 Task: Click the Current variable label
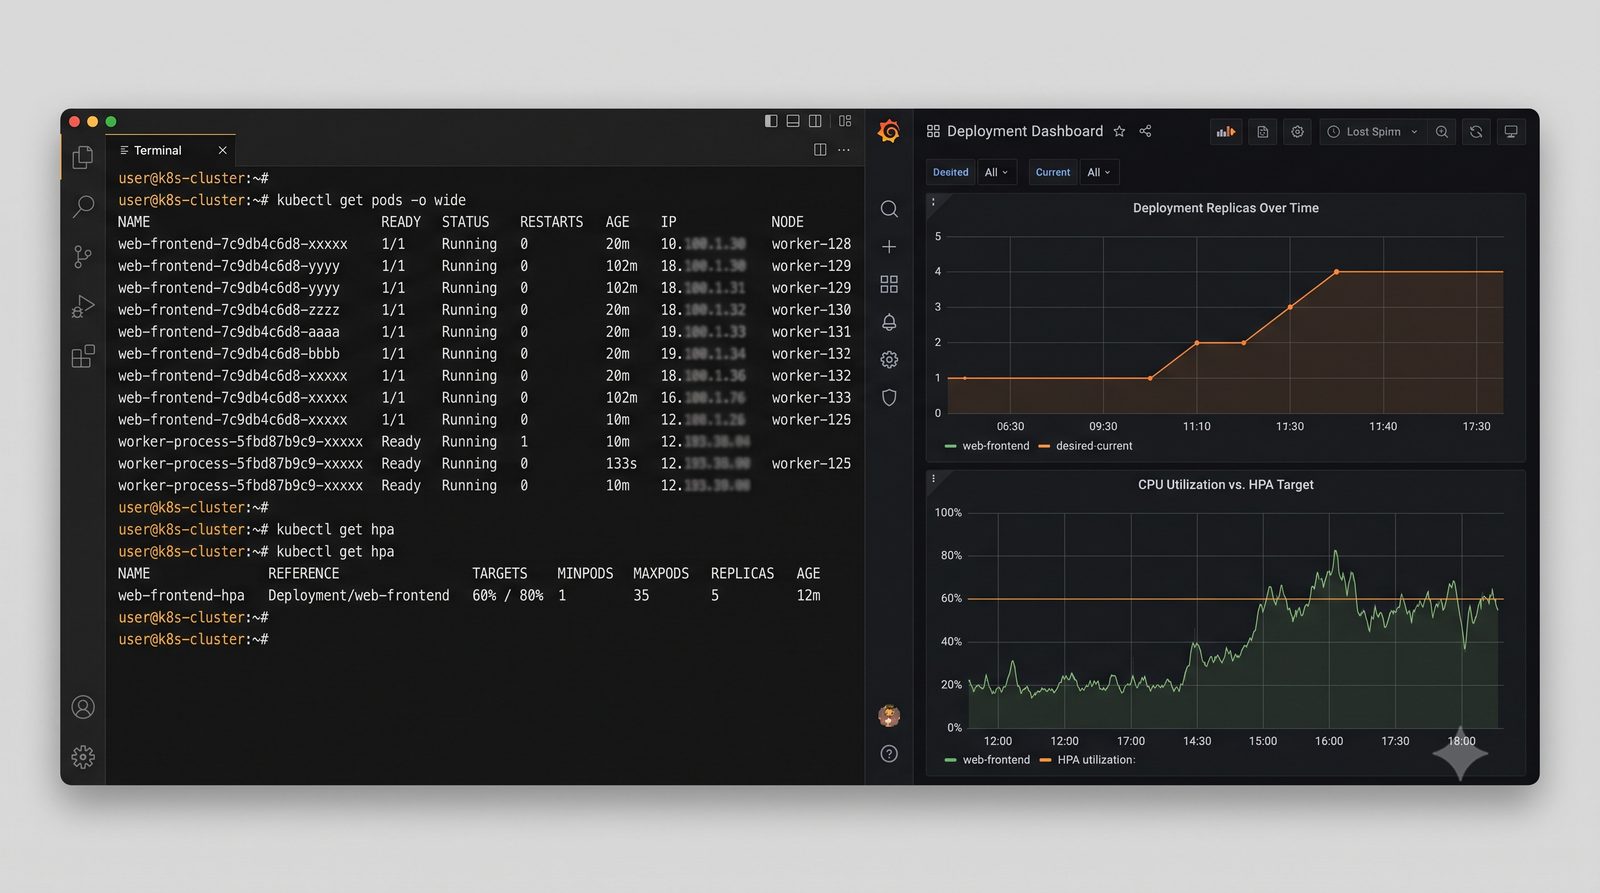point(1053,172)
